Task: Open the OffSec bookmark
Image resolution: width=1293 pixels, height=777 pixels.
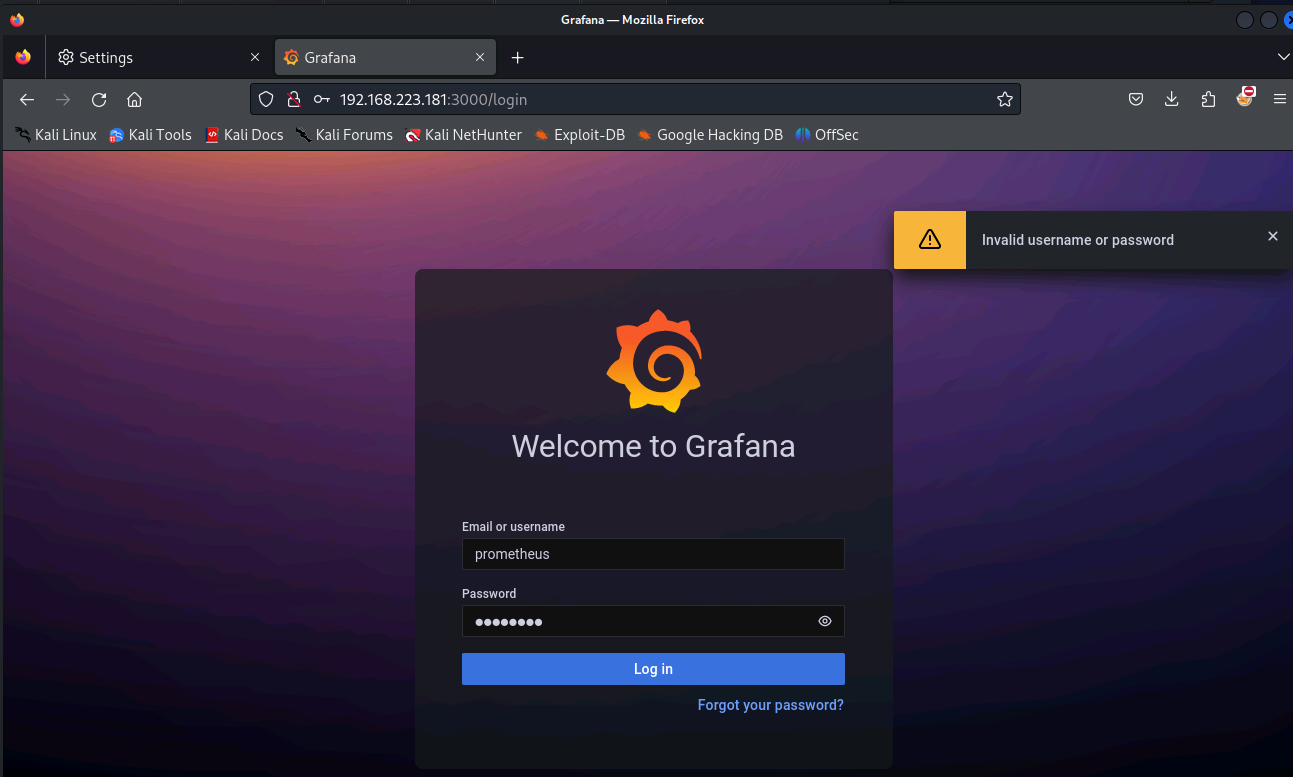Action: (x=827, y=135)
